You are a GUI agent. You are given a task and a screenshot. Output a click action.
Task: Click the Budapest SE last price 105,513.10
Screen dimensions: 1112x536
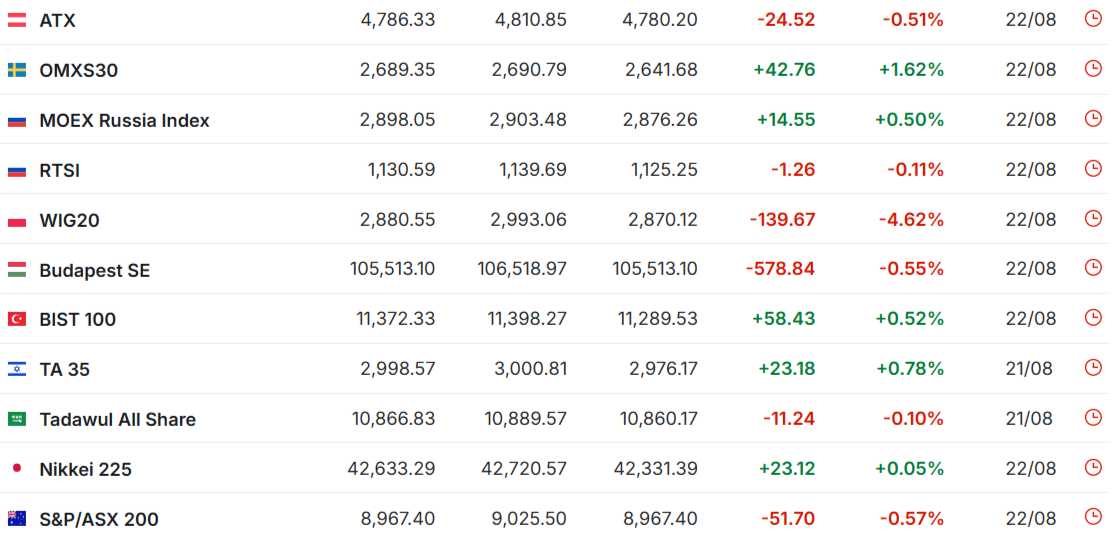[392, 269]
